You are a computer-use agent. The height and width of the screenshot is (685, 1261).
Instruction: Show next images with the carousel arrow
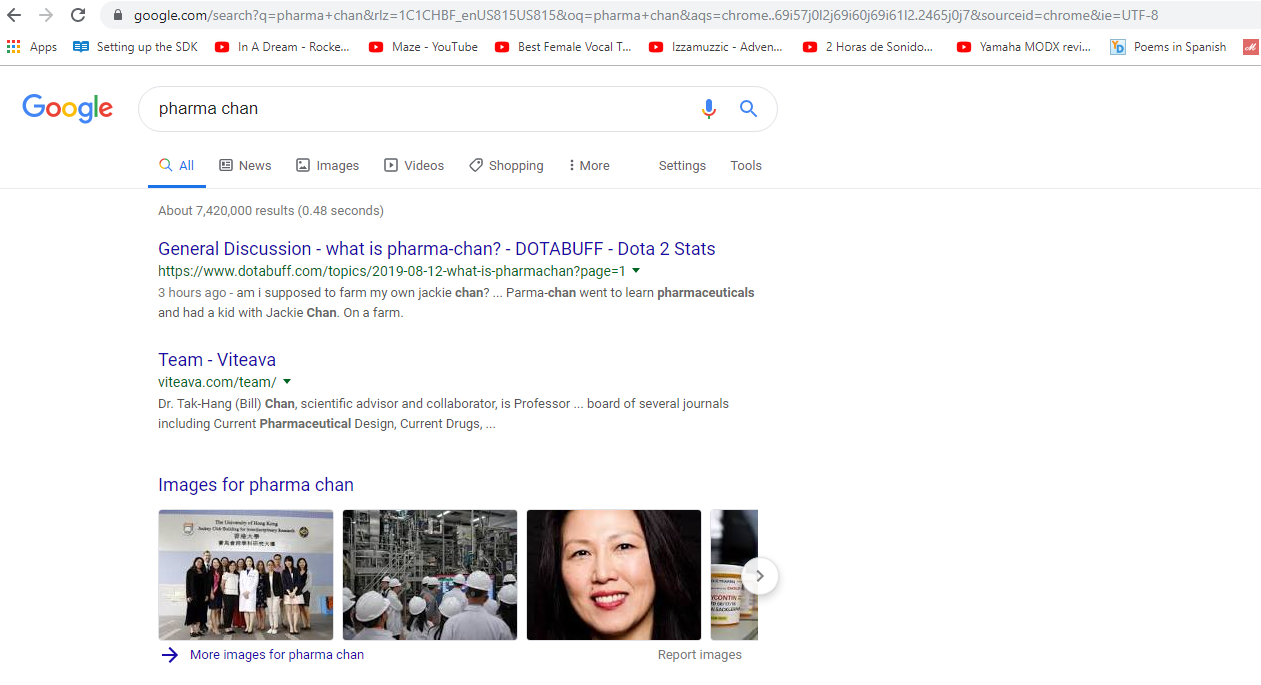(x=760, y=576)
